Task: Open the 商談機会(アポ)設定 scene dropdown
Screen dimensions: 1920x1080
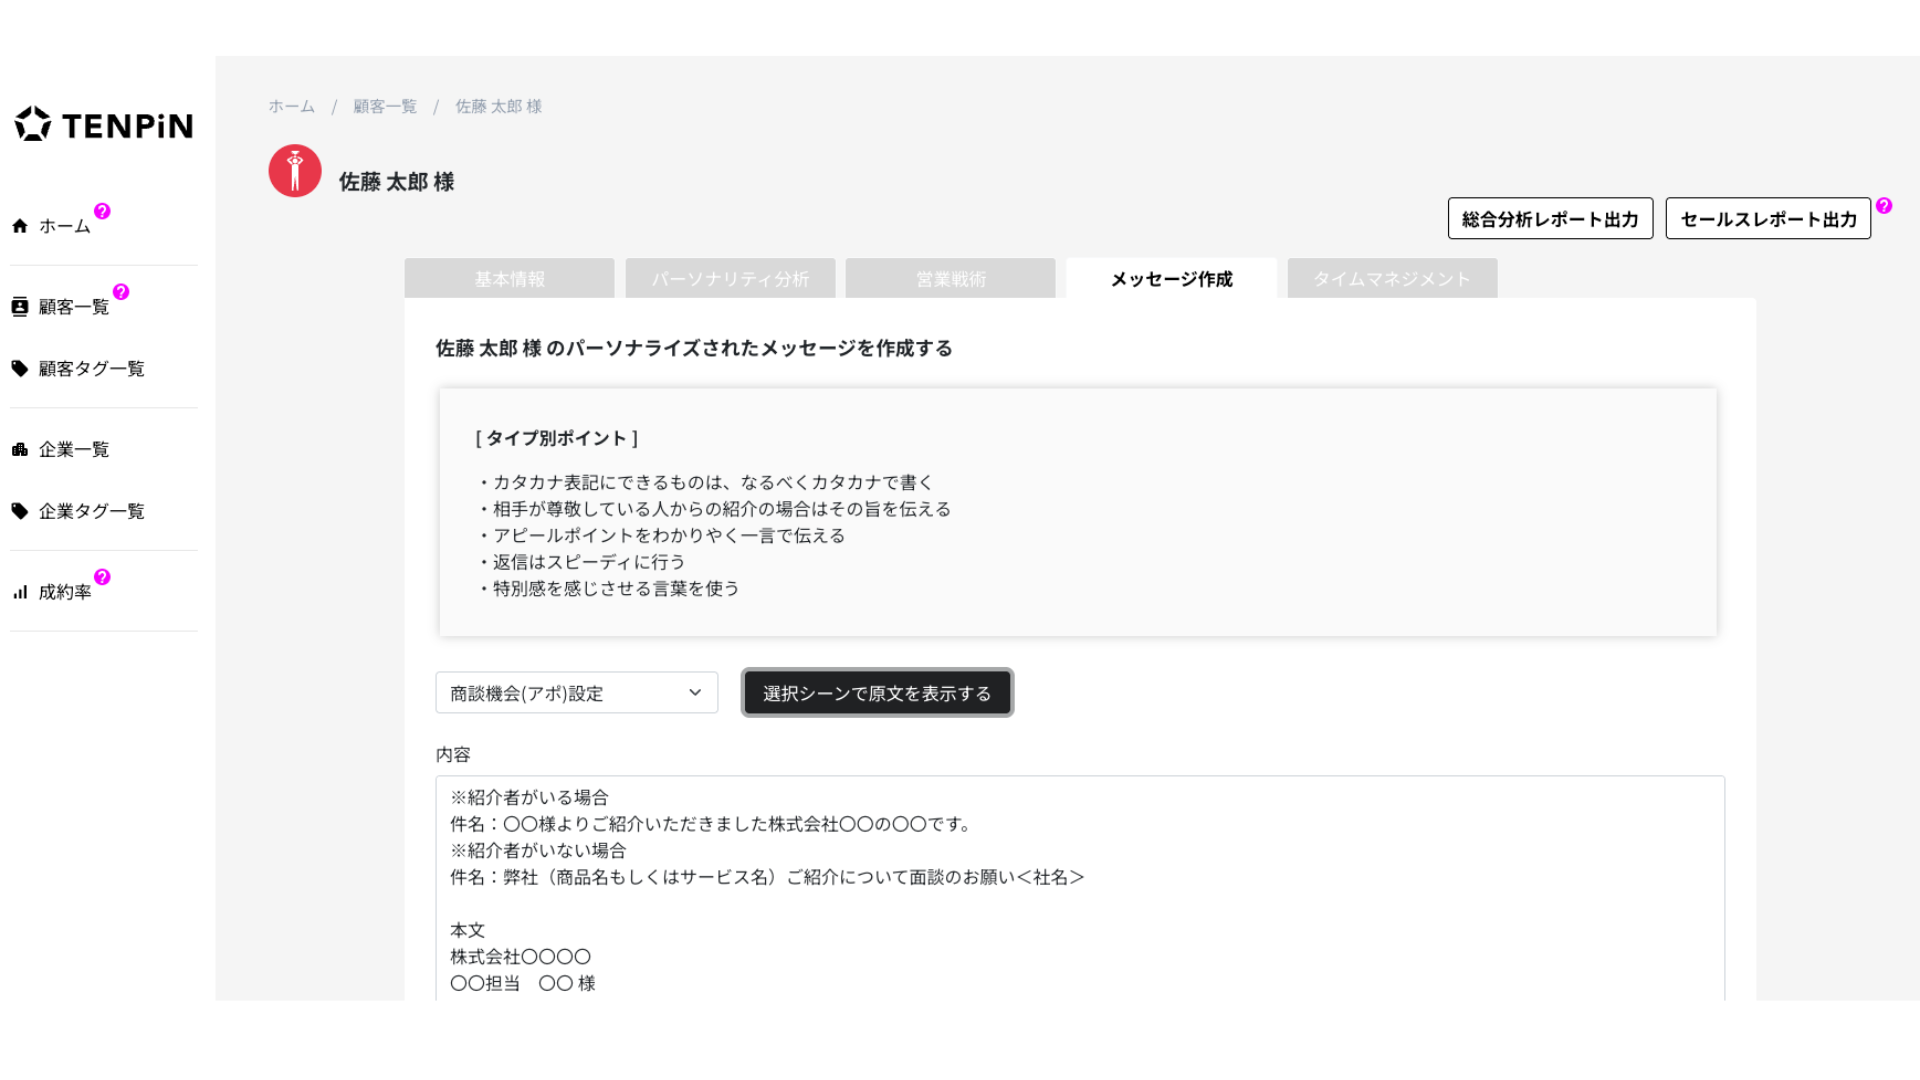Action: pyautogui.click(x=576, y=692)
